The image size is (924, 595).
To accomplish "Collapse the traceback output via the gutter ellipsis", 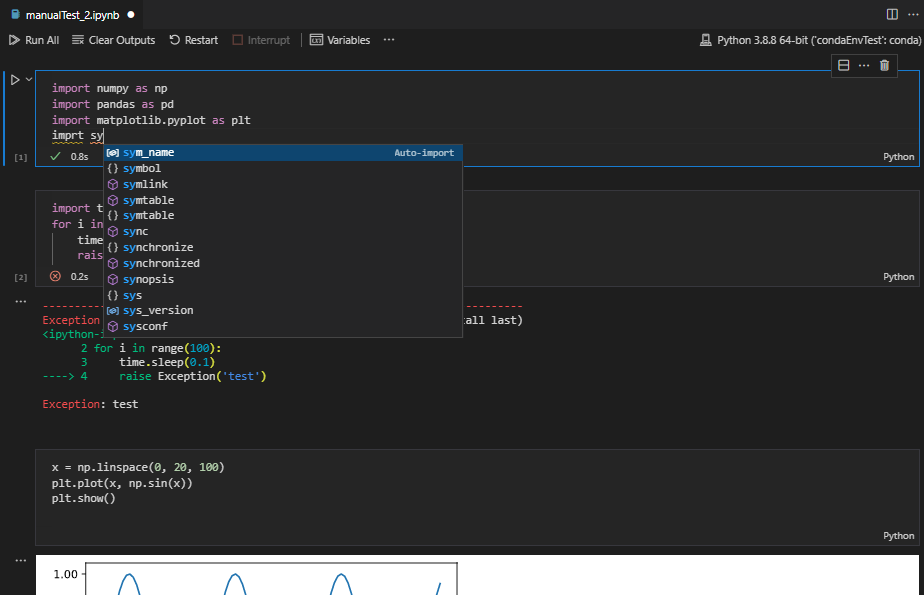I will [21, 299].
